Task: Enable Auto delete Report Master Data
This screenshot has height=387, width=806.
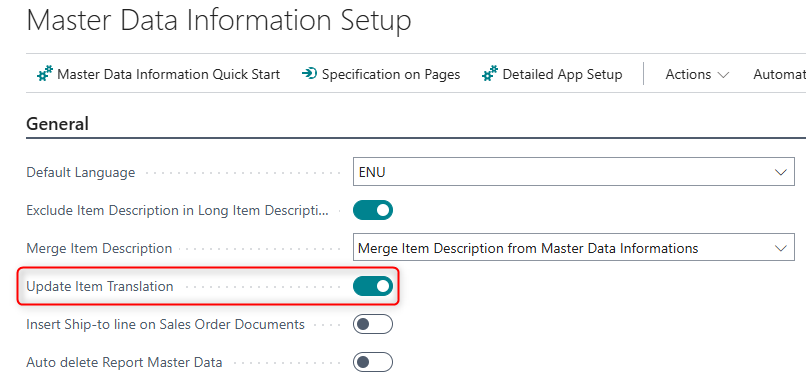Action: (x=373, y=362)
